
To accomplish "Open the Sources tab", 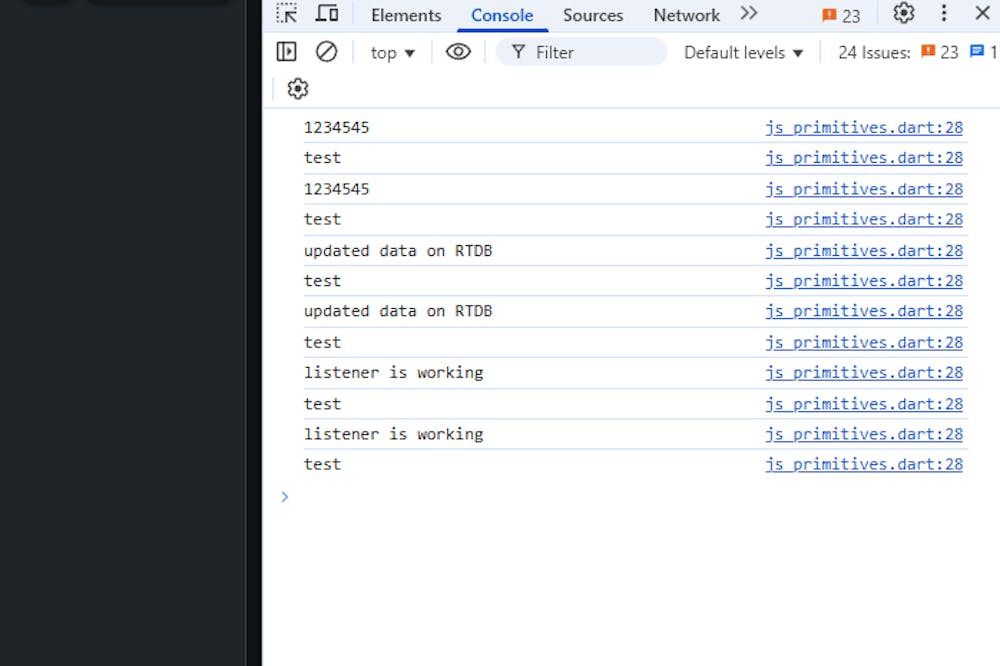I will point(593,15).
